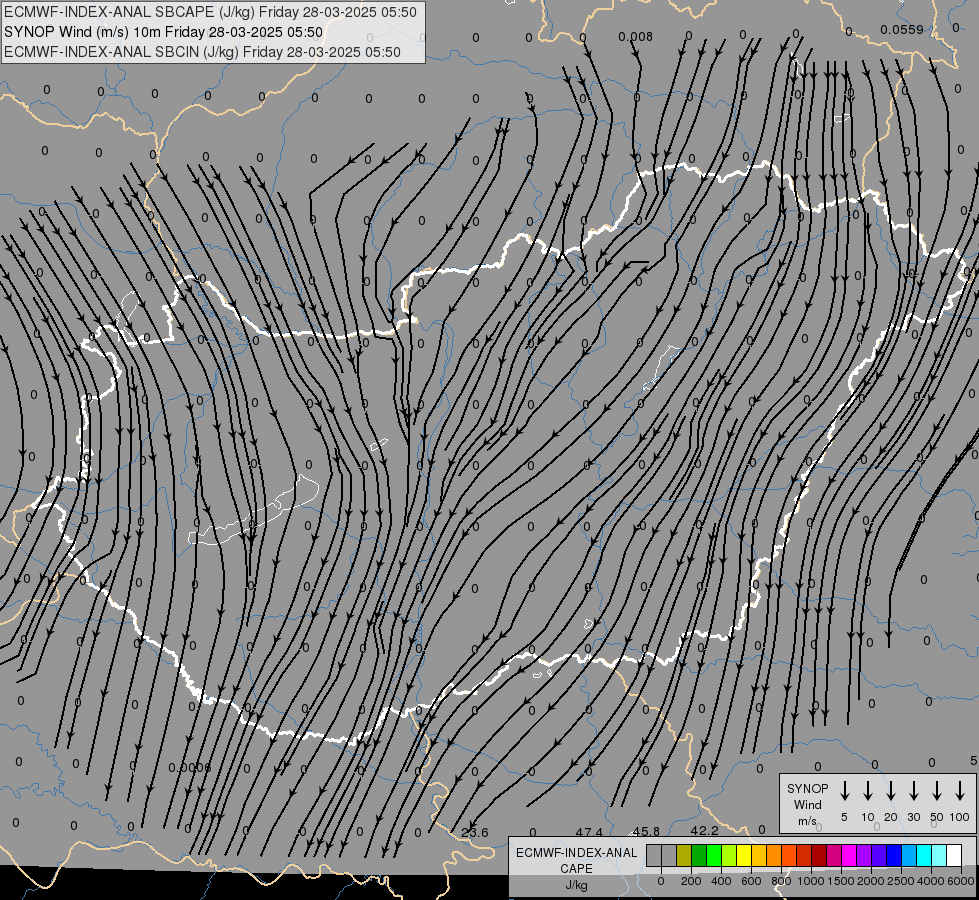Pick the bright magenta CAPE swatch

tap(849, 855)
